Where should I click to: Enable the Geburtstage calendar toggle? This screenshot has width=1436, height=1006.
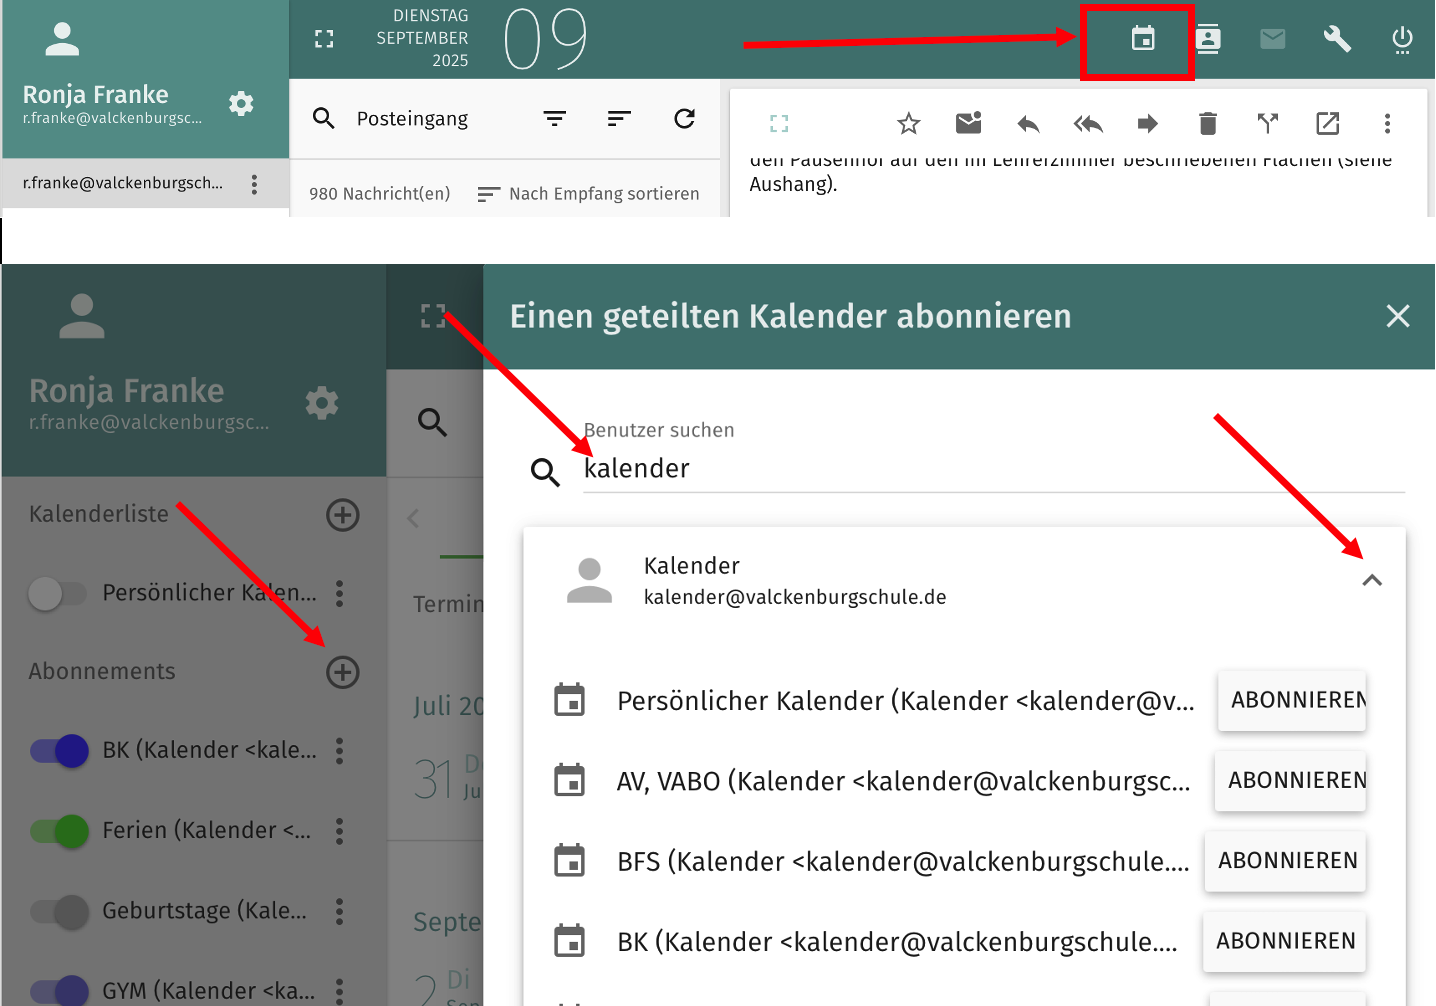58,911
